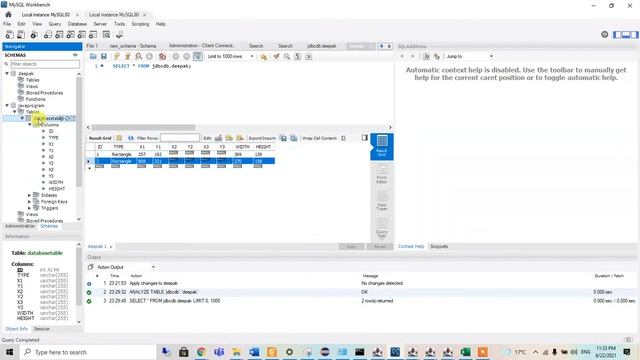Toggle word wrap in the SQL editor
The height and width of the screenshot is (360, 640).
coord(309,56)
